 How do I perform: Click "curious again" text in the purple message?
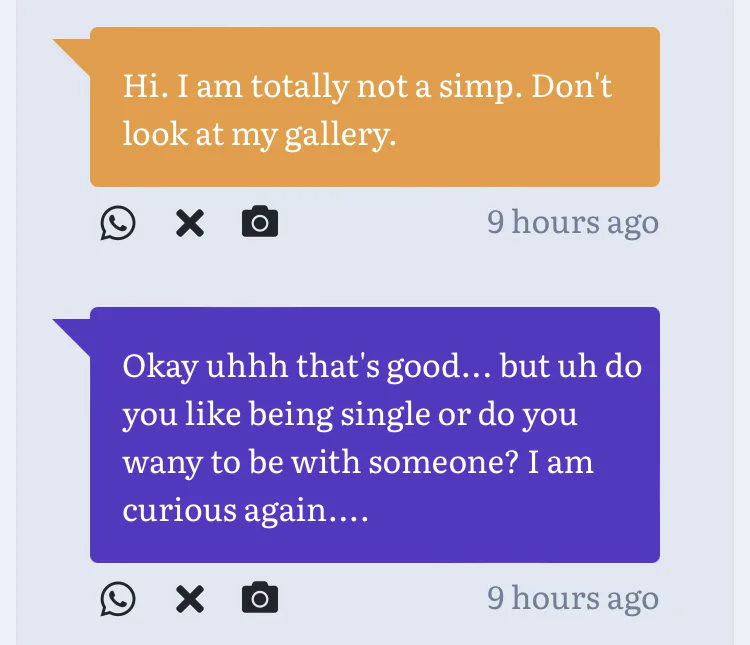[244, 511]
